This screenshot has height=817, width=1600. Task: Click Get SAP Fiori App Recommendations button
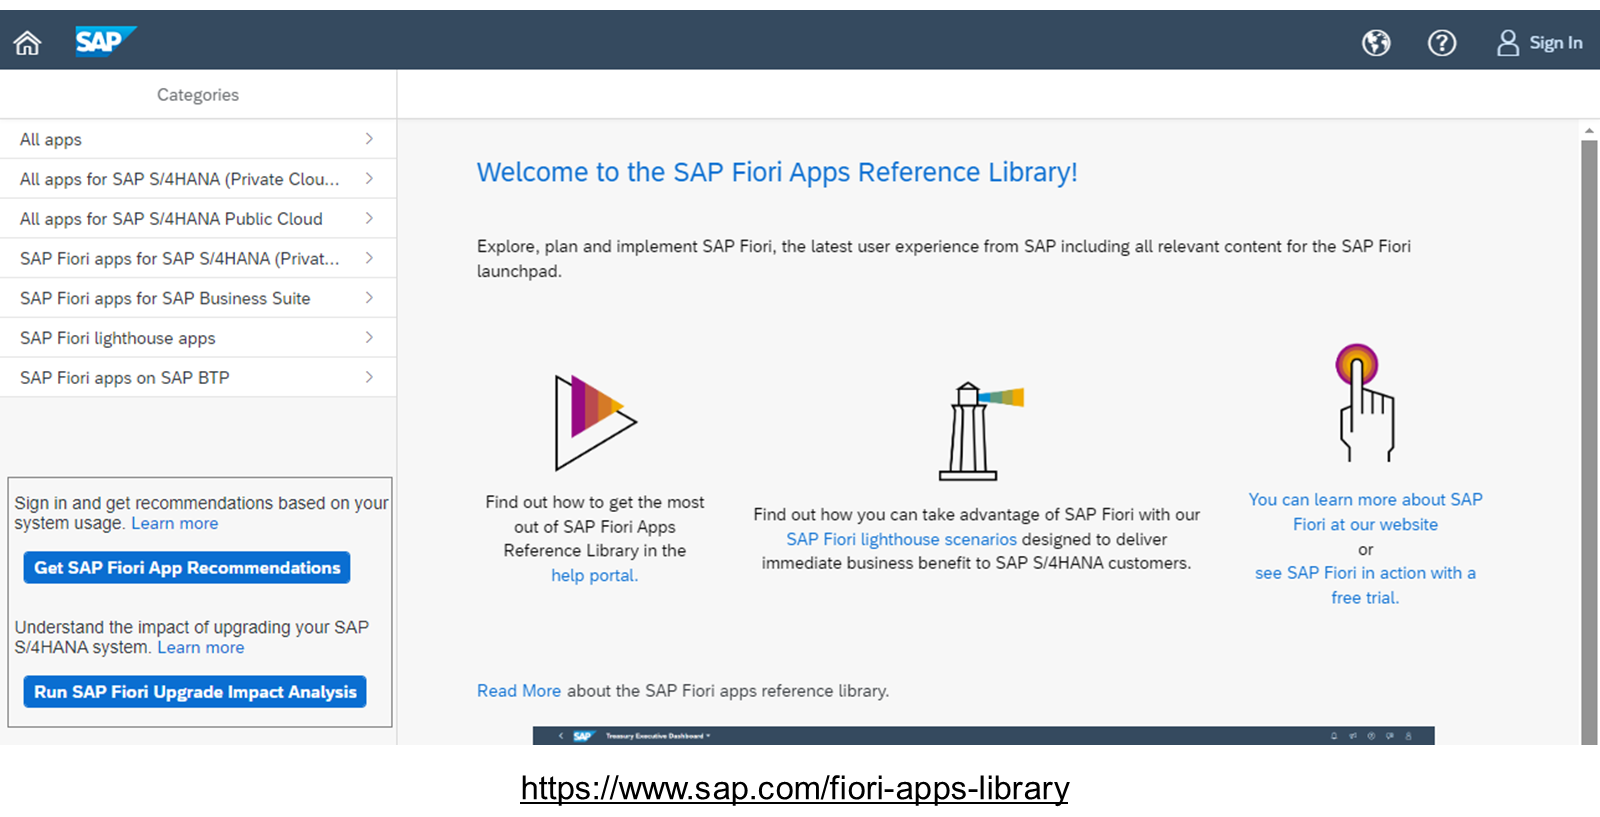187,568
